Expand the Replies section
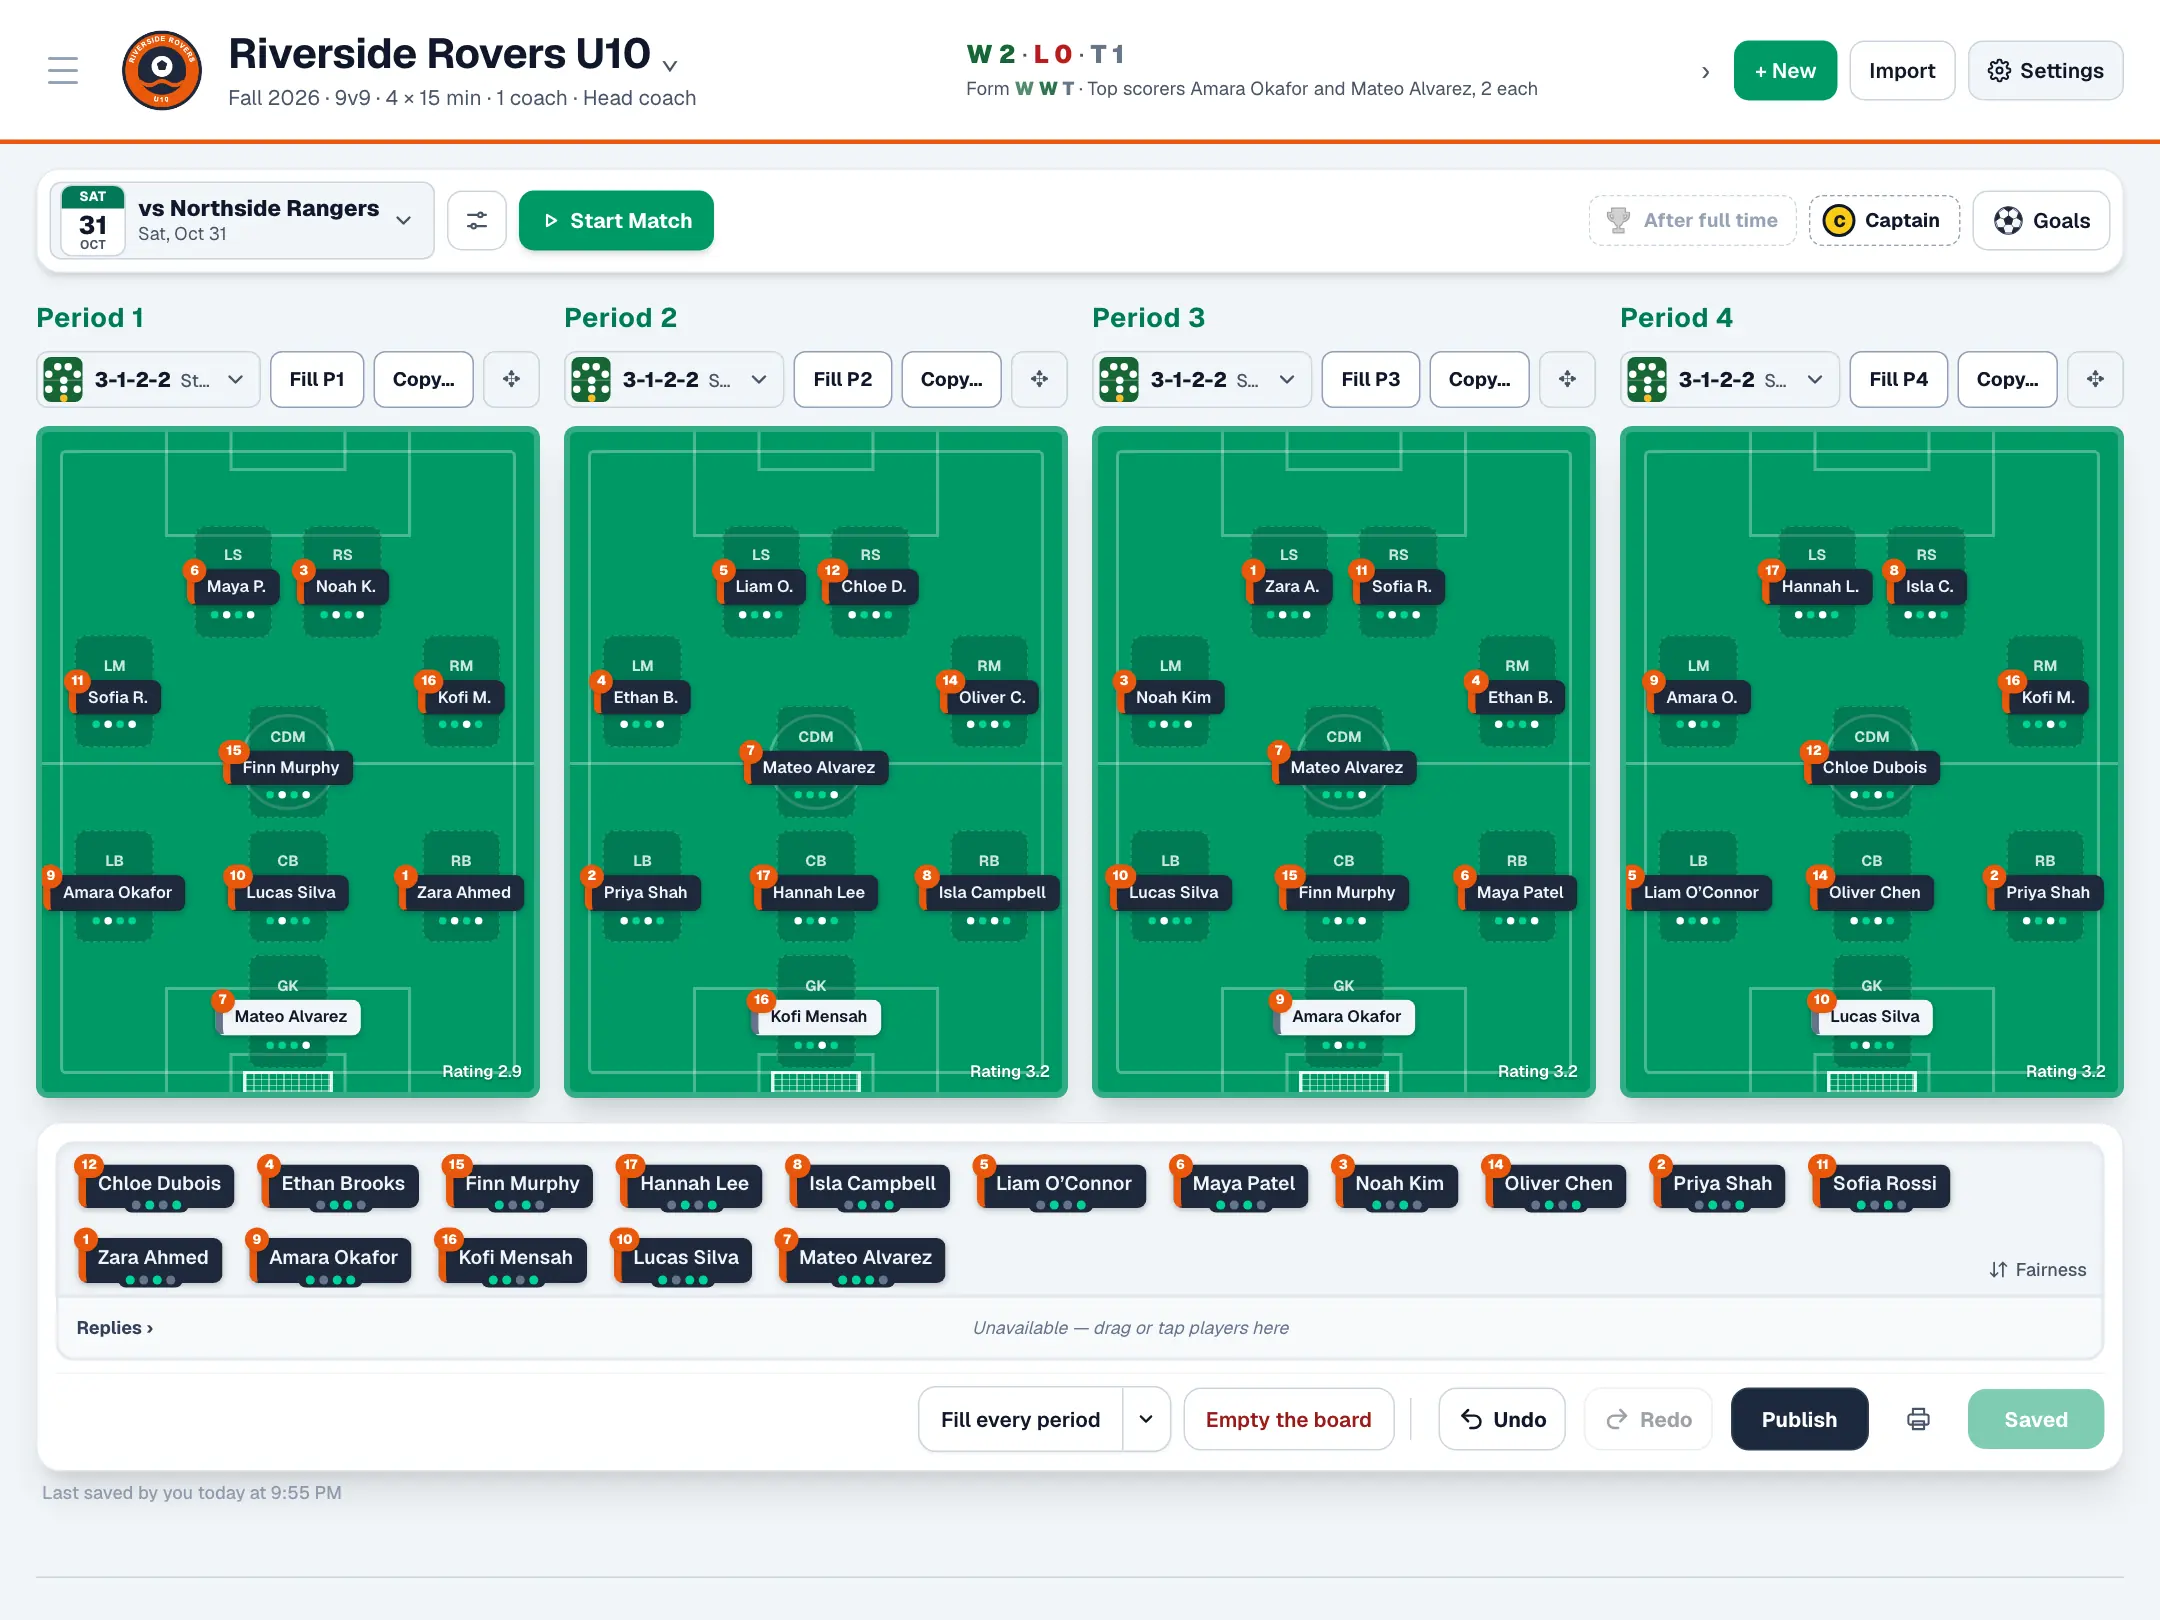Viewport: 2160px width, 1620px height. [x=115, y=1328]
